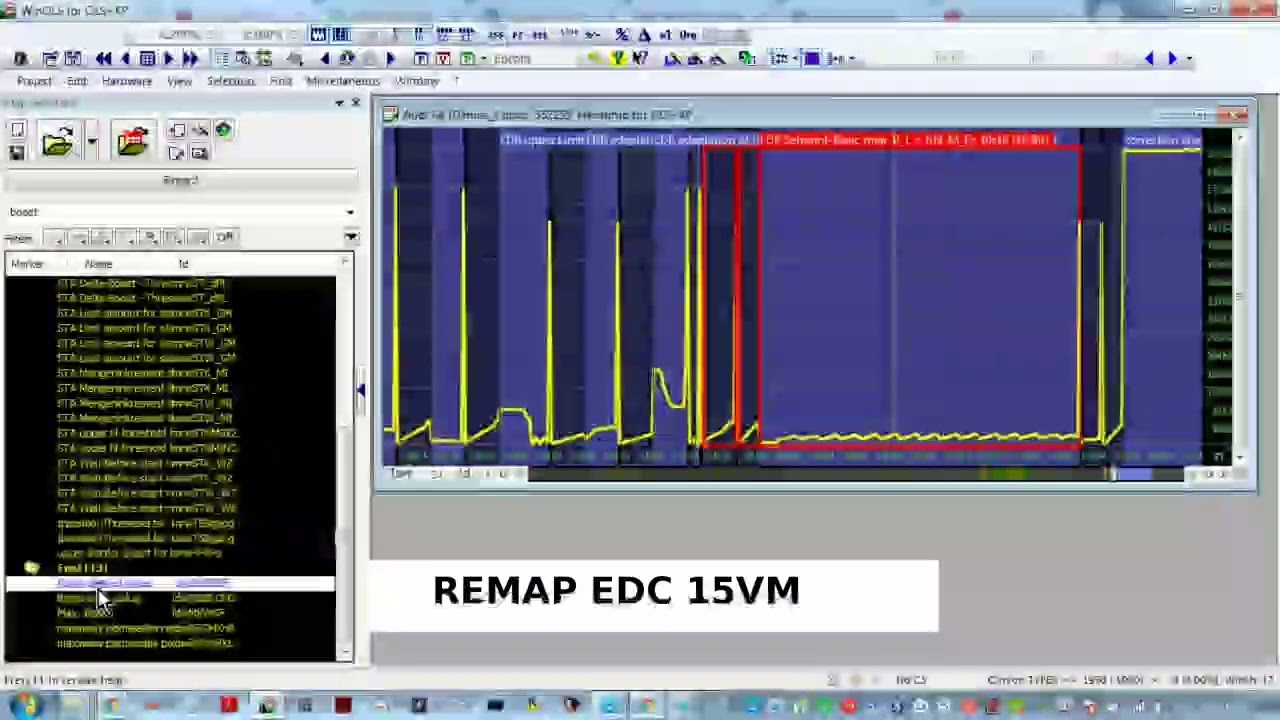This screenshot has height=720, width=1280.
Task: Click the yellow Y toolbar icon
Action: tap(618, 59)
